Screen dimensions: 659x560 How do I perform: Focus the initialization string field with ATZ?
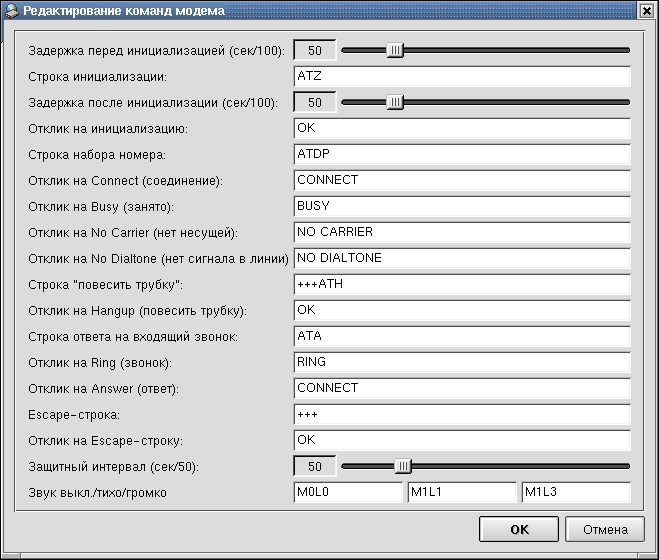coord(461,76)
